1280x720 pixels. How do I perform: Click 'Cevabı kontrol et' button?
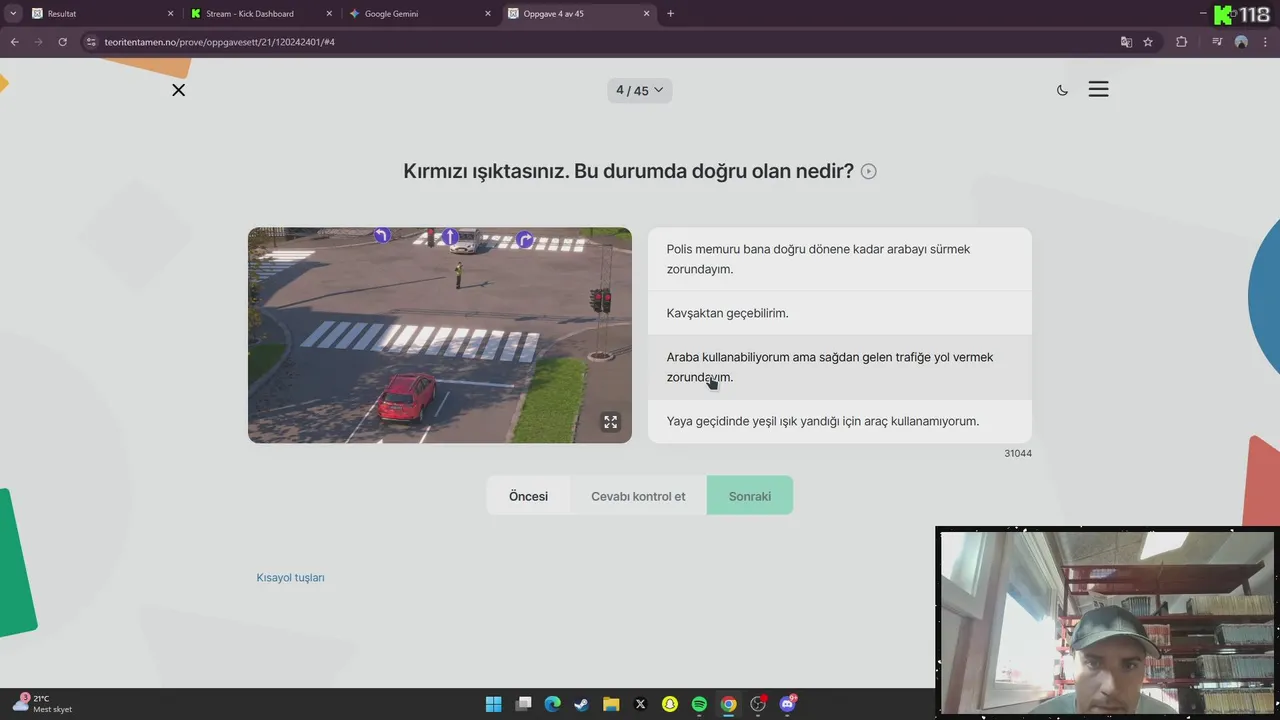click(638, 496)
